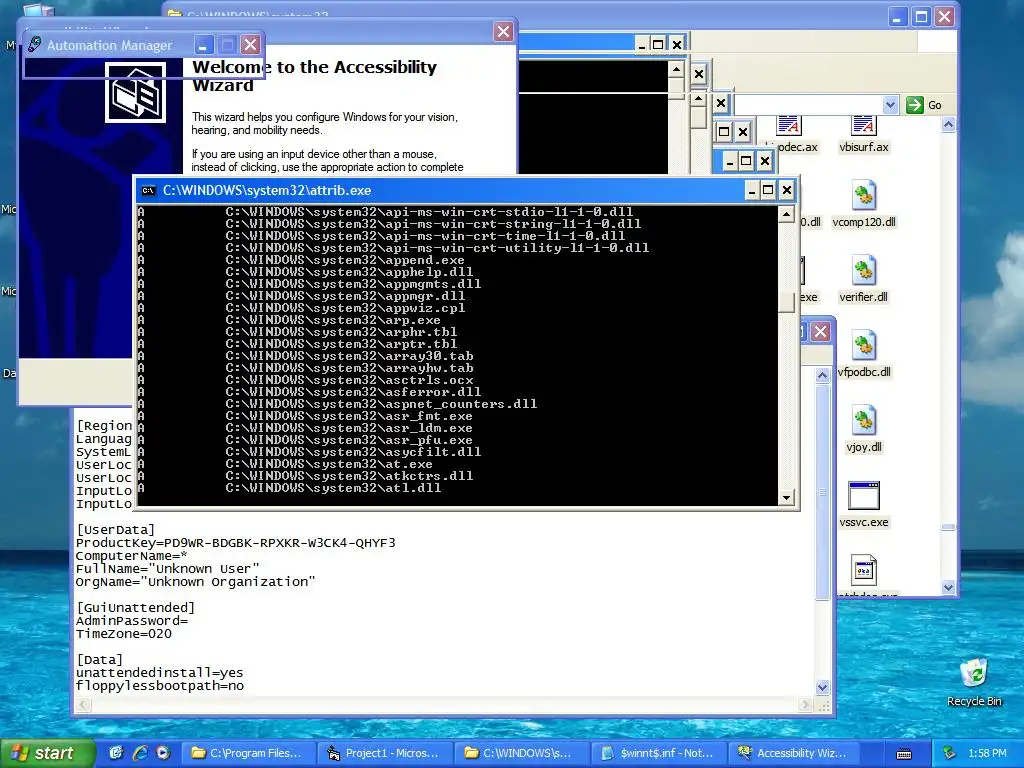Select the vjoy.dll file icon
1024x768 pixels.
click(863, 421)
